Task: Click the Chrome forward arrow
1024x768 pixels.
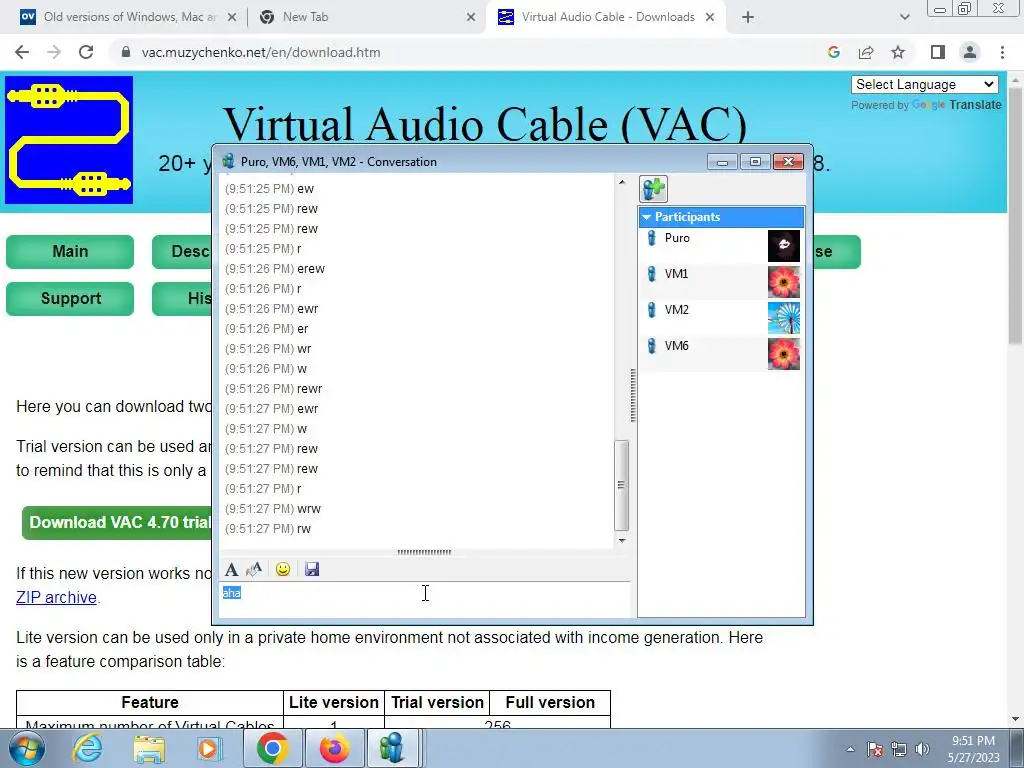Action: (54, 52)
